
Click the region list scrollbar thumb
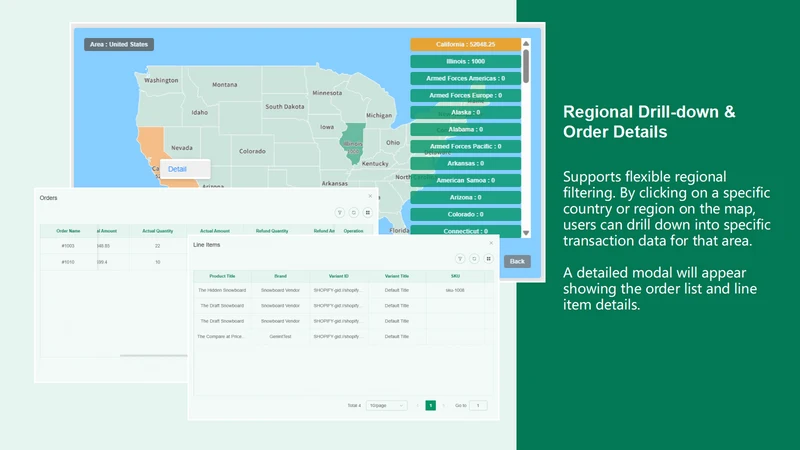tap(526, 66)
